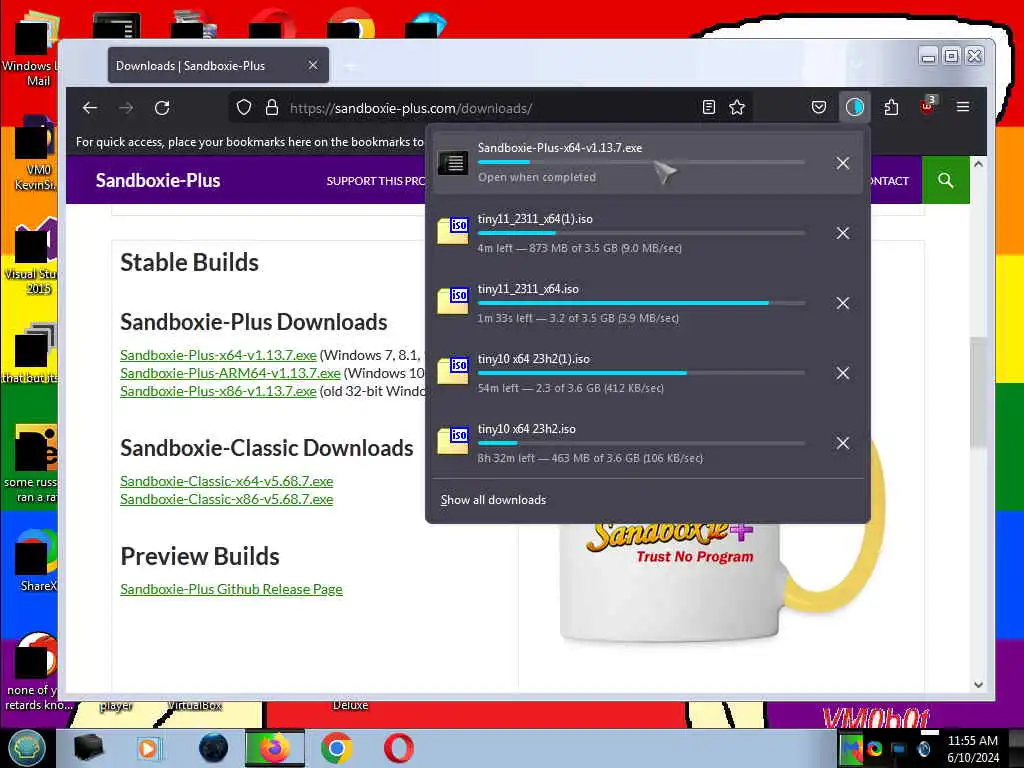Open the uBlock extension icon with badge
Viewport: 1024px width, 768px height.
pyautogui.click(x=927, y=106)
